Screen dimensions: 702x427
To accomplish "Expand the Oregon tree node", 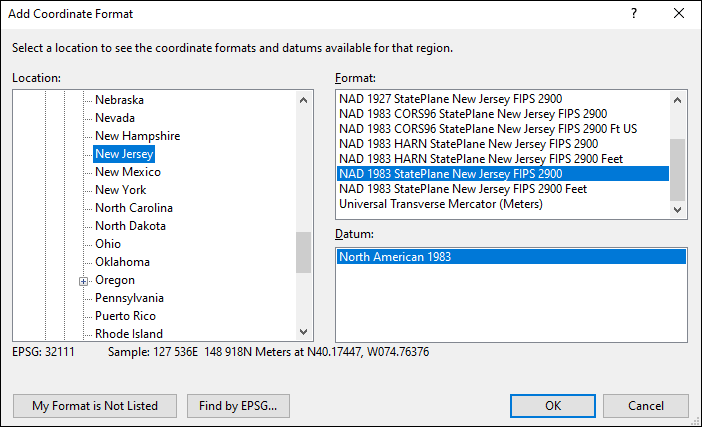I will coord(83,281).
